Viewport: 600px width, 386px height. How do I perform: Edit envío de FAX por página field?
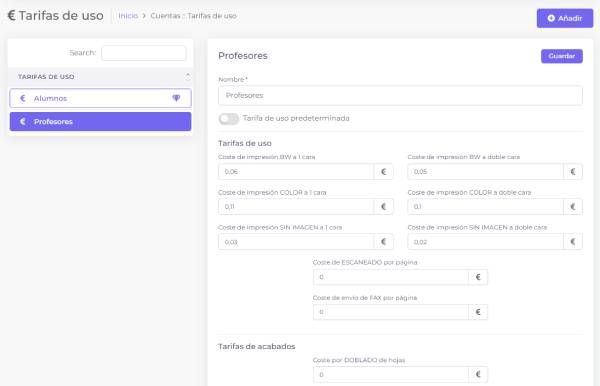coord(391,312)
